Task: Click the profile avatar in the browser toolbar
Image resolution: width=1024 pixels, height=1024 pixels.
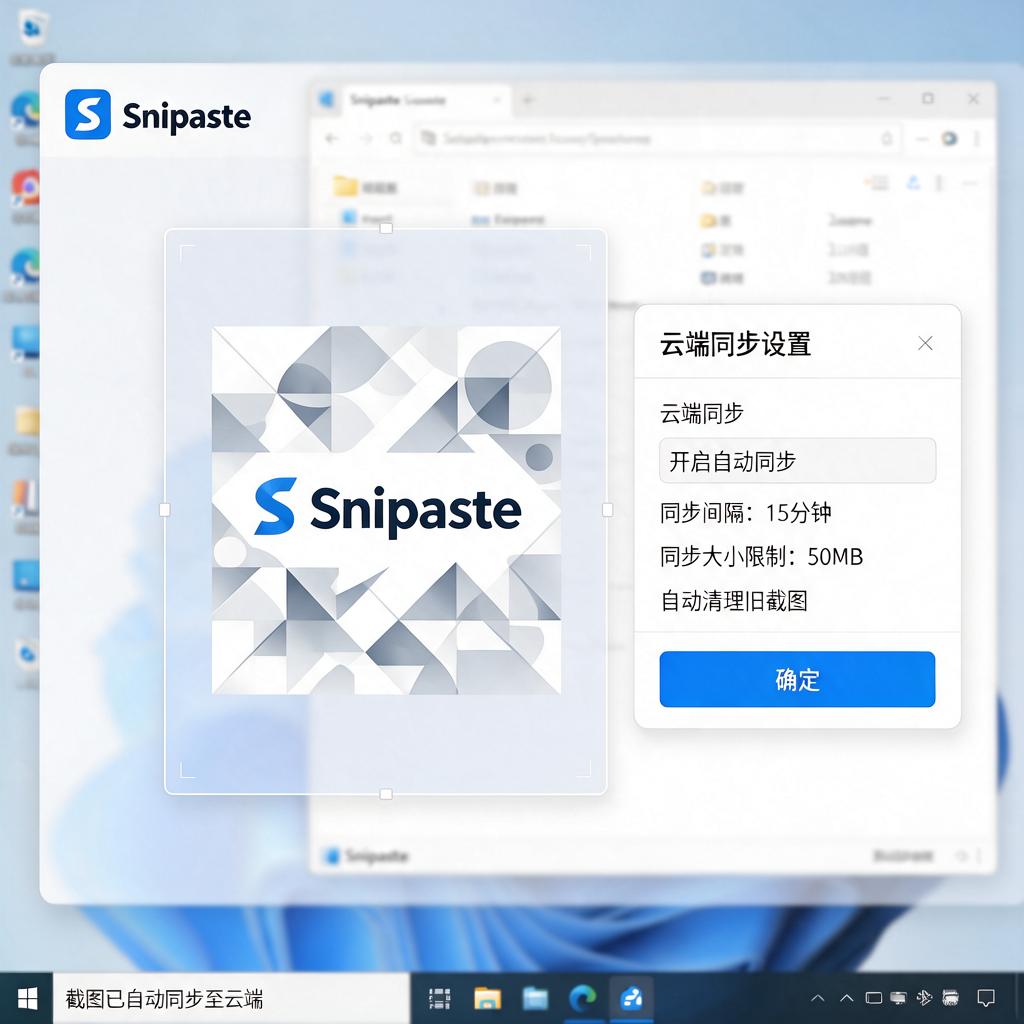Action: pos(949,138)
